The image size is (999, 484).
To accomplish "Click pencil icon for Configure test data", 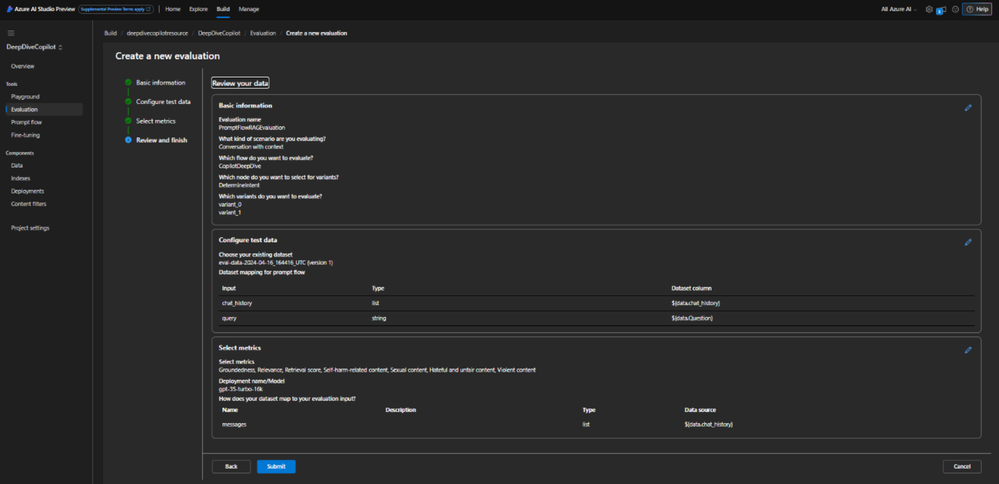I will pyautogui.click(x=967, y=242).
